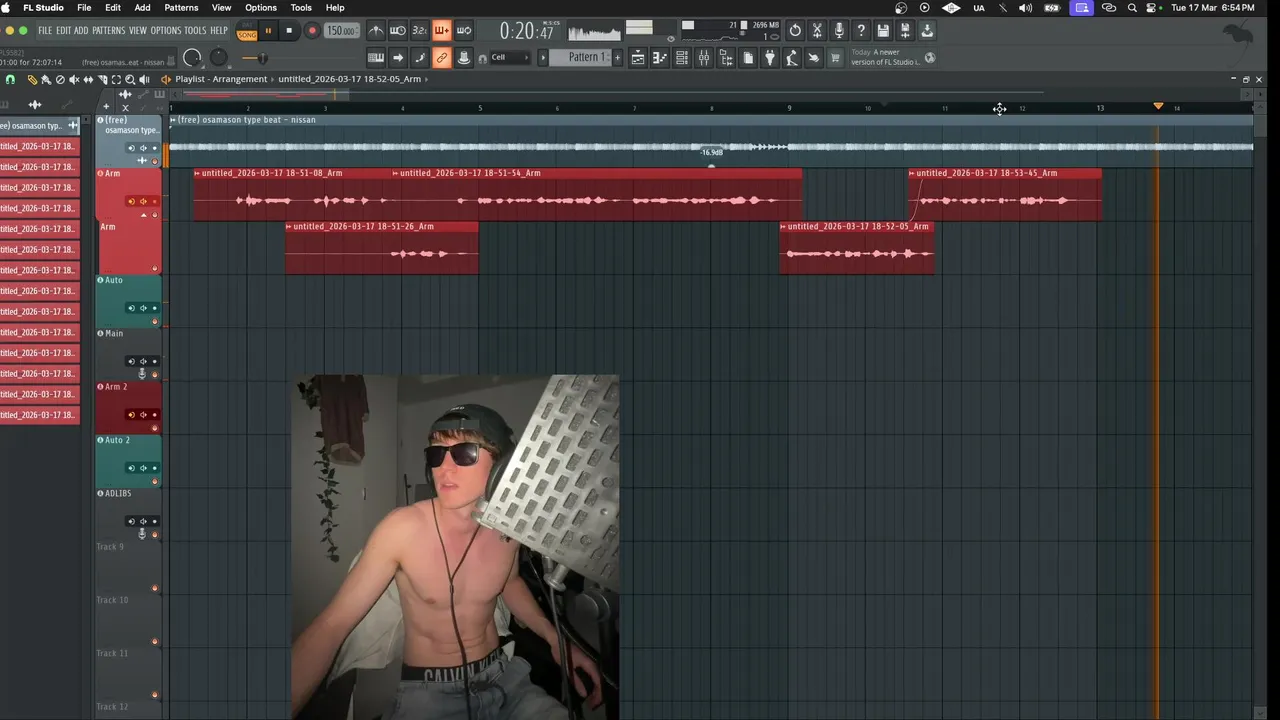Select the playlist draw pencil tool
Screen dimensions: 1280x720
pyautogui.click(x=32, y=79)
